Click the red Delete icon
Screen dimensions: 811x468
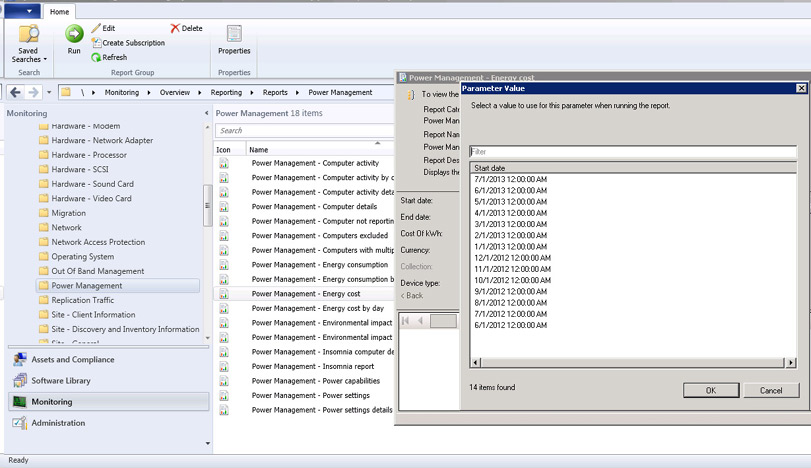point(175,28)
